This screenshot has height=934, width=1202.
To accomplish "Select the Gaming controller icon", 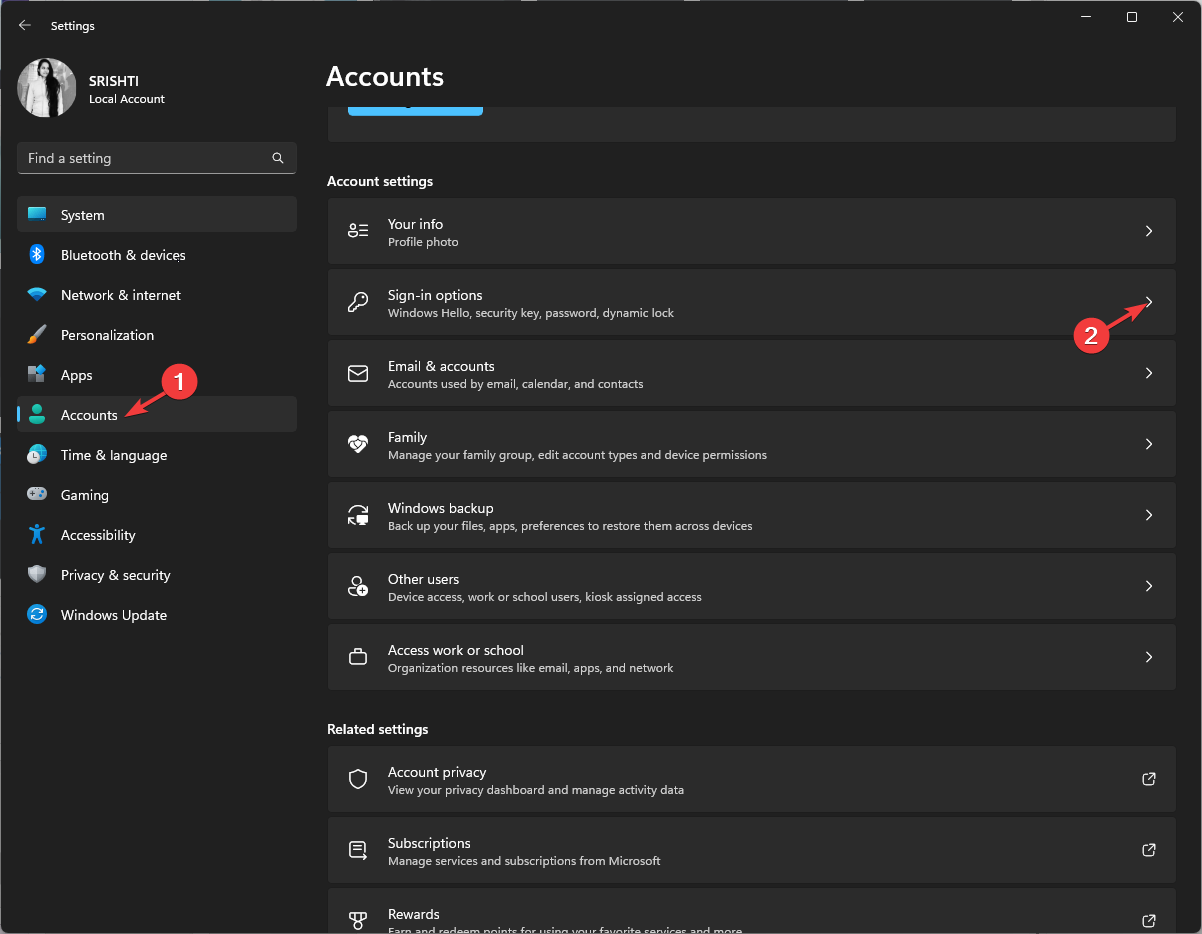I will [x=37, y=494].
